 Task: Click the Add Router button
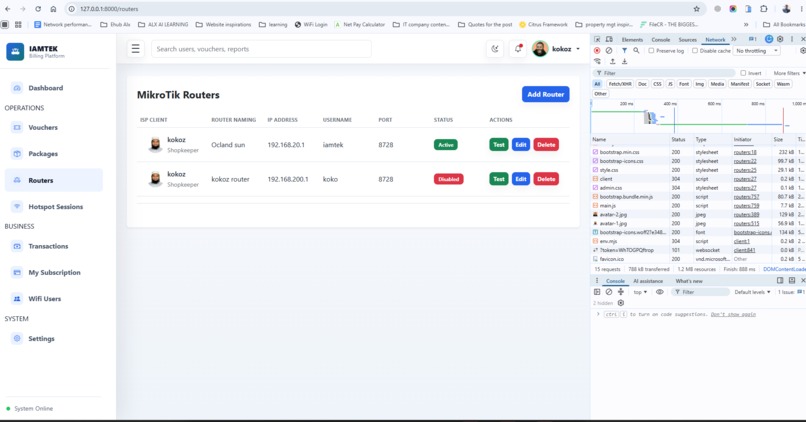[x=545, y=94]
